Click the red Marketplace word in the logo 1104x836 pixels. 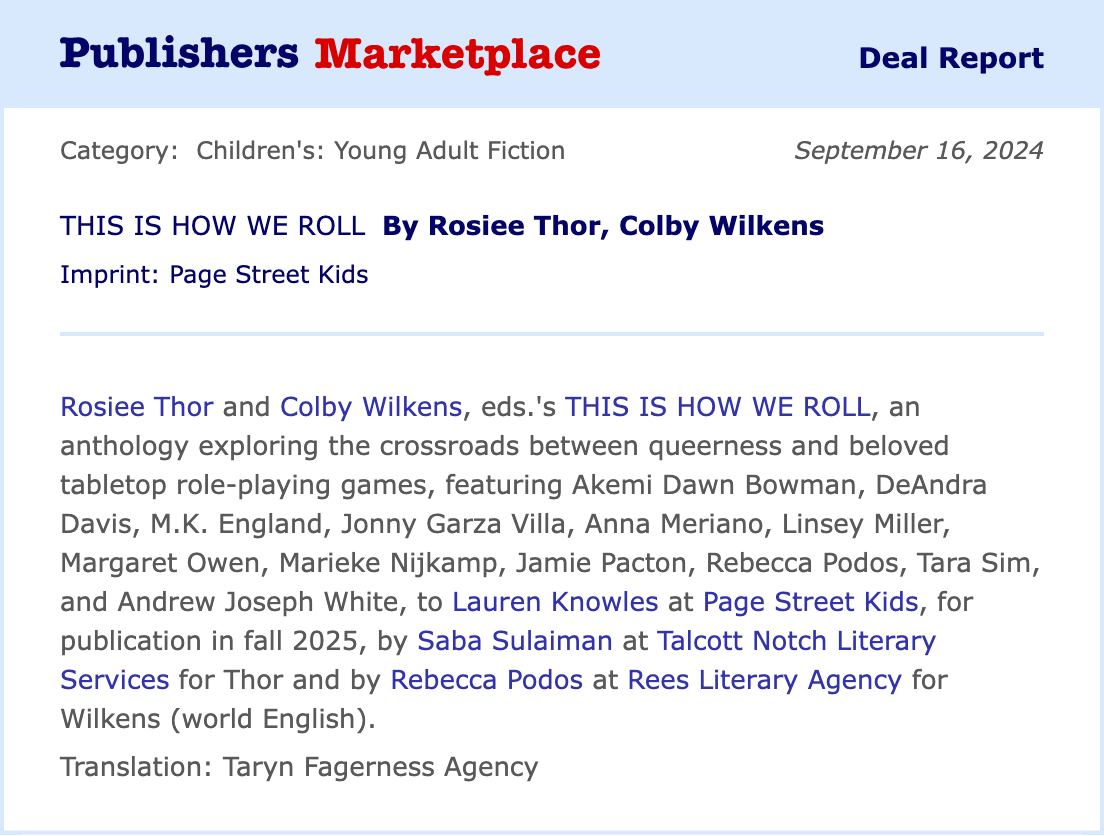pos(457,53)
